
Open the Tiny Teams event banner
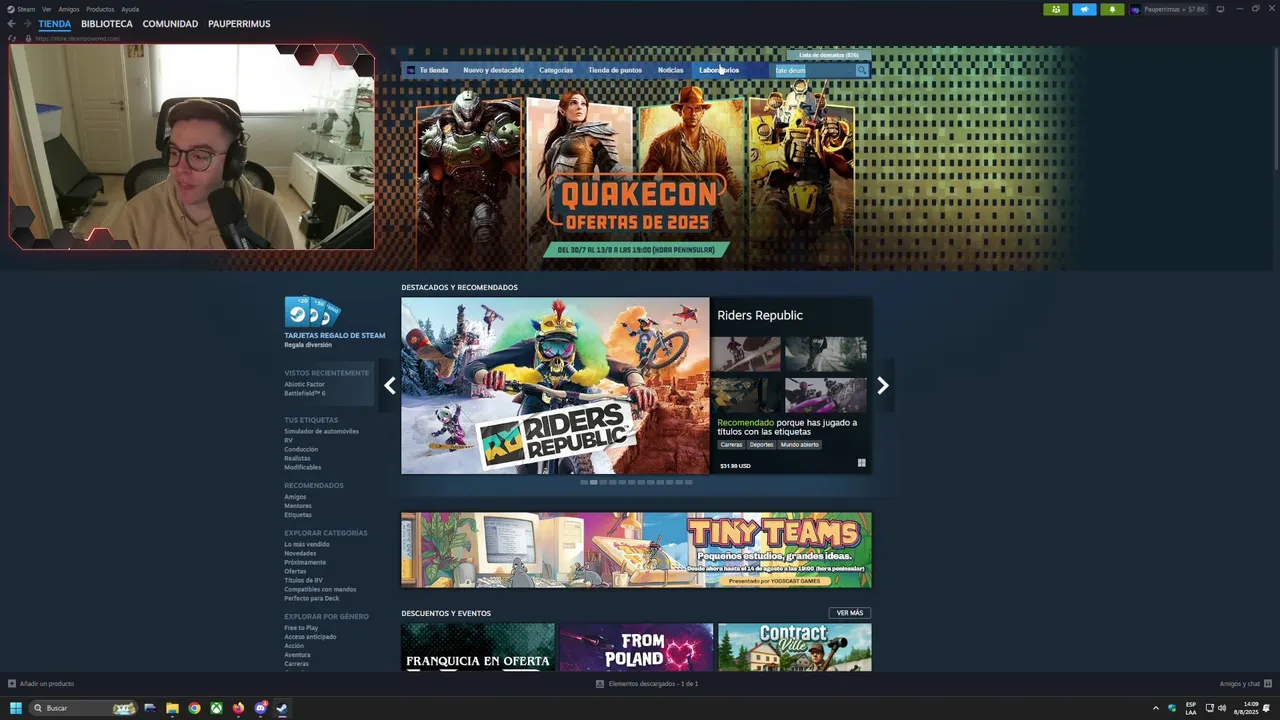tap(636, 550)
